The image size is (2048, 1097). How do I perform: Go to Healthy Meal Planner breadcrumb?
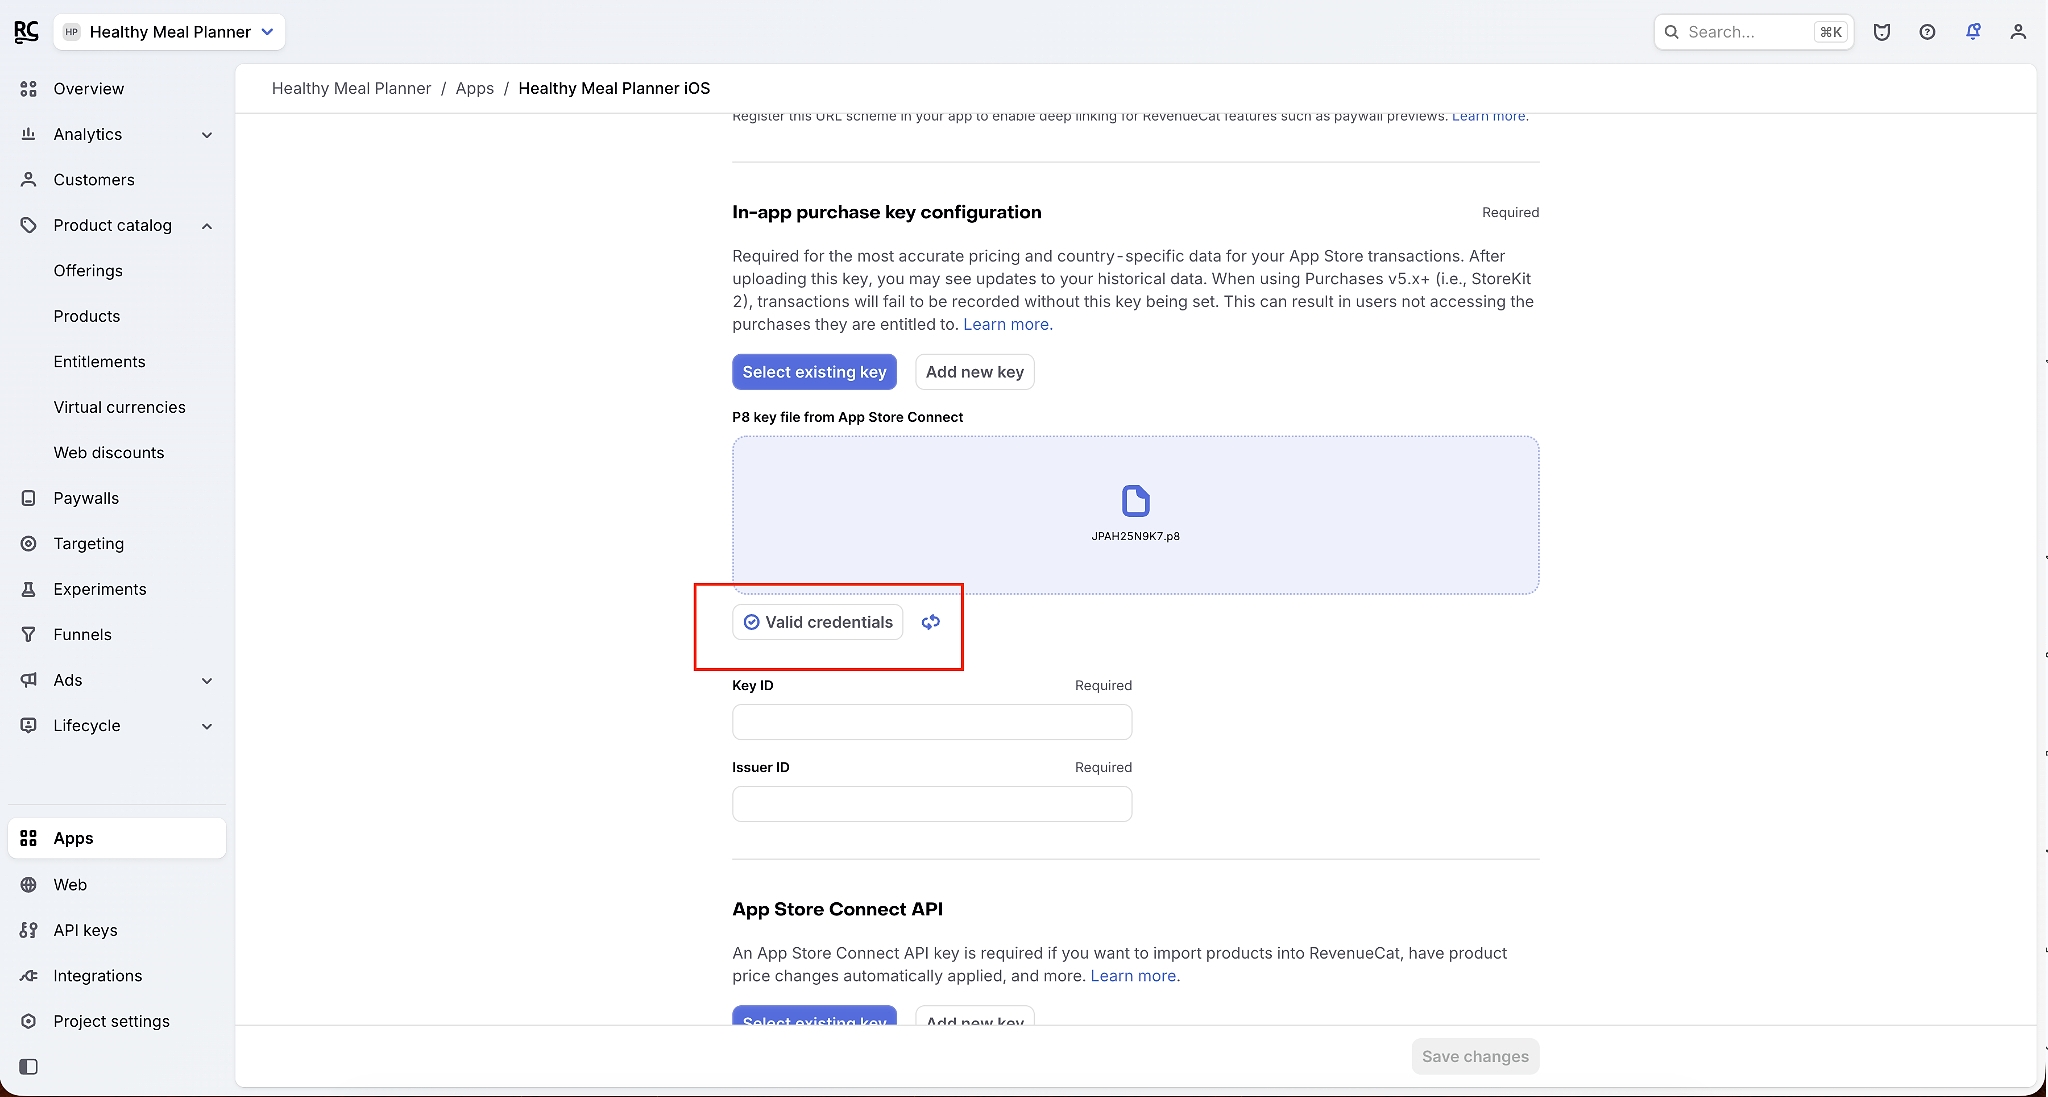[351, 88]
